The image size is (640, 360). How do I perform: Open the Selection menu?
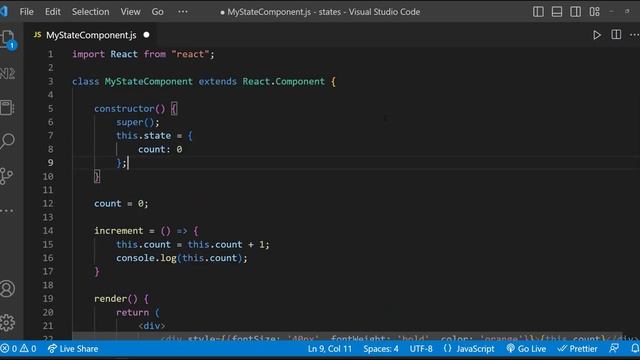pyautogui.click(x=91, y=12)
